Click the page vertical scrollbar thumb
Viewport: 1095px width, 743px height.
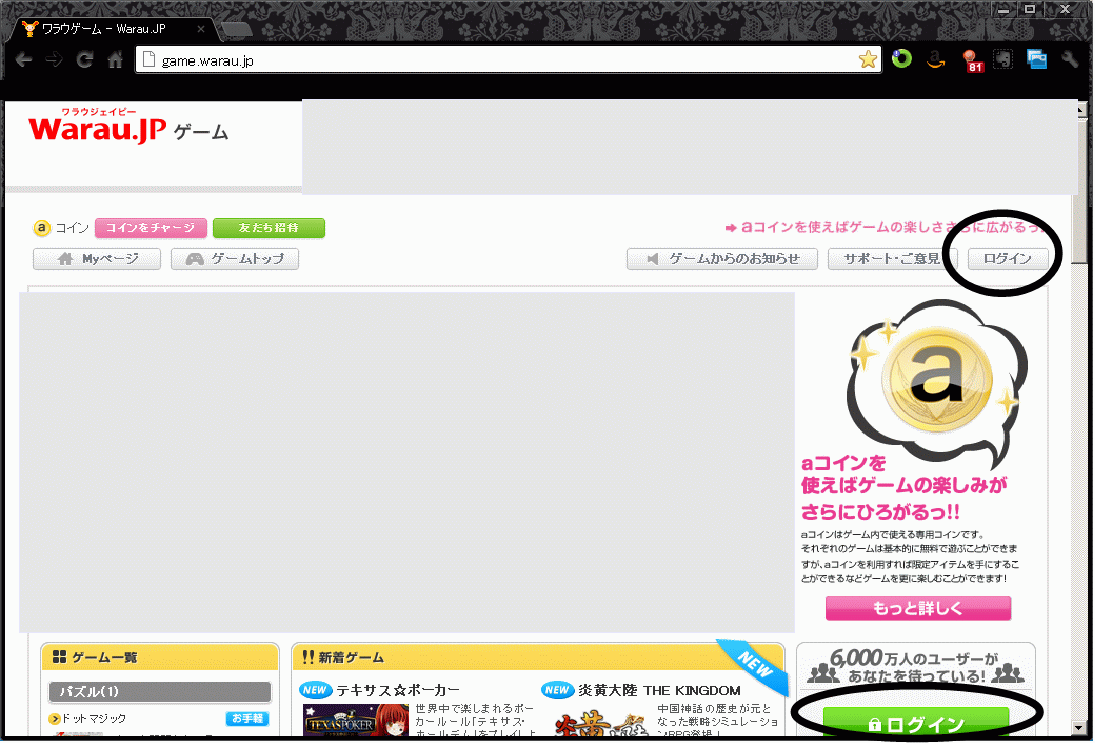pos(1080,192)
